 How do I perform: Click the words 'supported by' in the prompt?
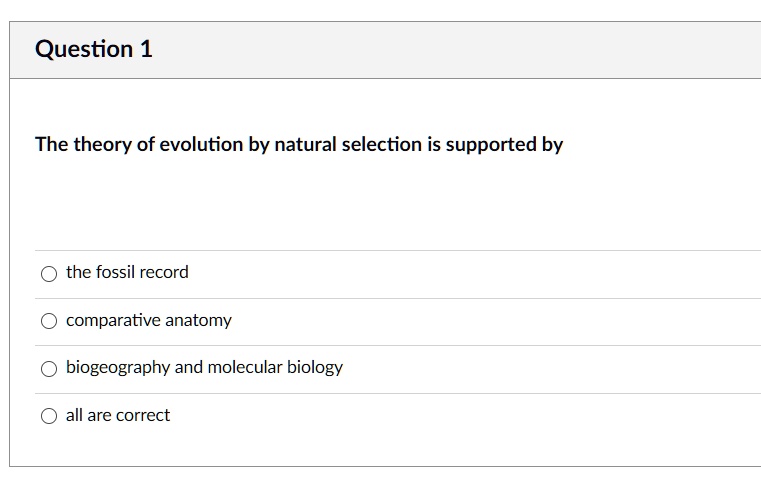504,144
